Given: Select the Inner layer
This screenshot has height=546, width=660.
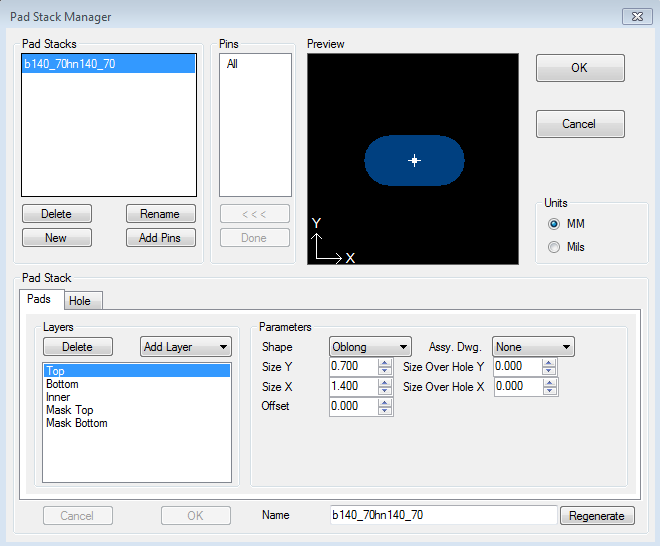Looking at the screenshot, I should click(x=137, y=397).
